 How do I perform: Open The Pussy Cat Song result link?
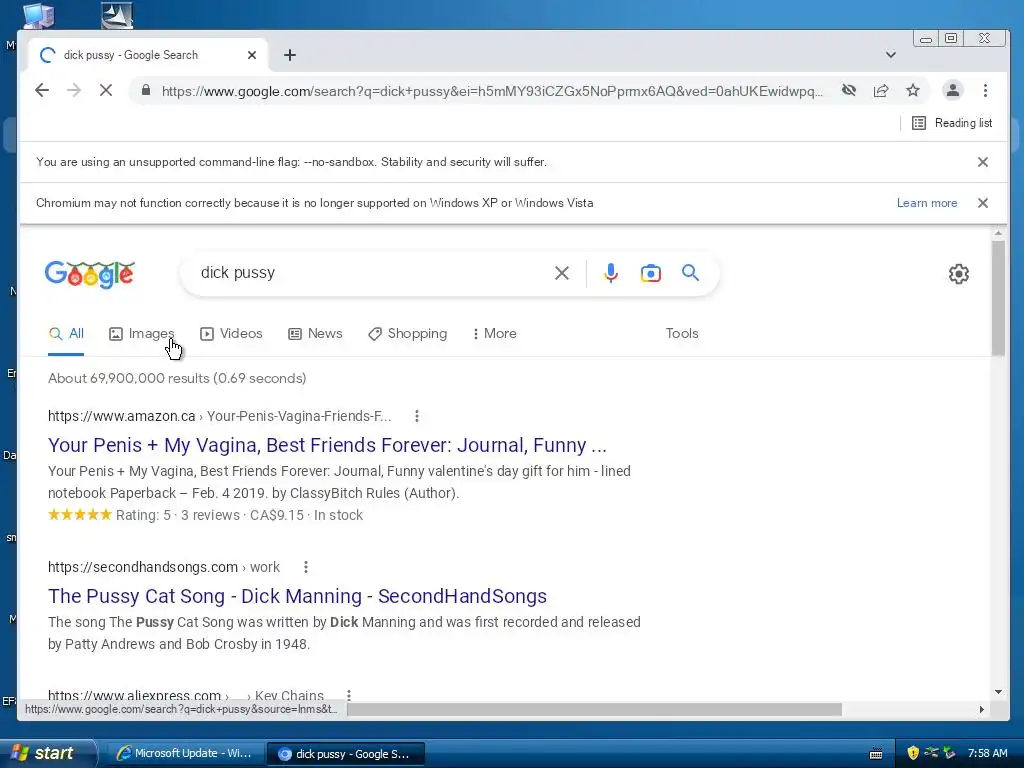click(297, 596)
